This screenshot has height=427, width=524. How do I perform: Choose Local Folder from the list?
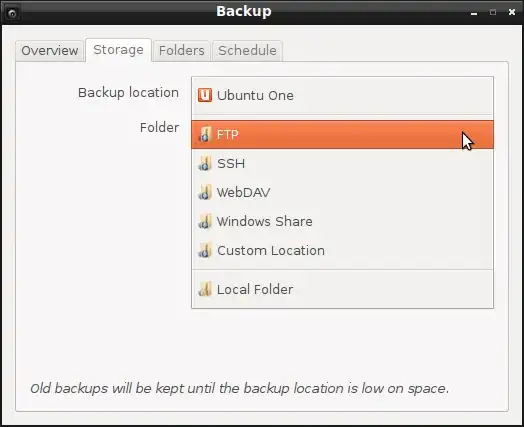click(342, 289)
